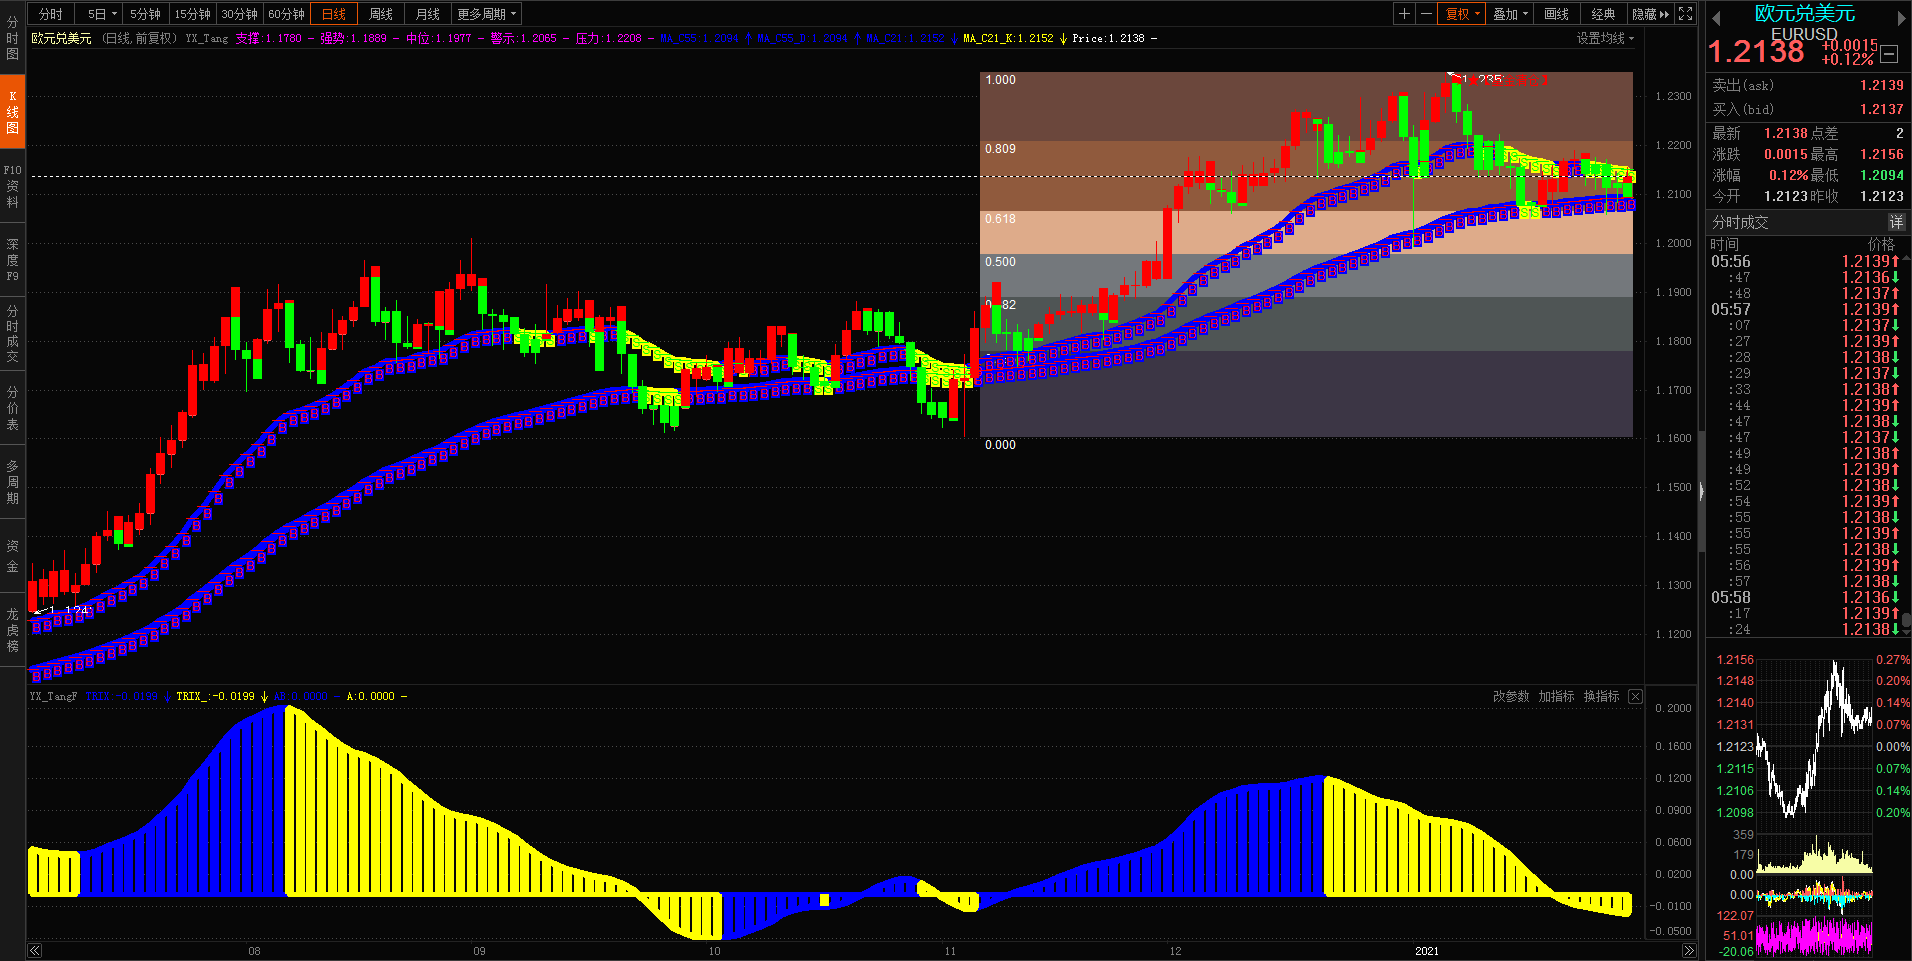1912x961 pixels.
Task: Collapse quote panel using minus box
Action: pyautogui.click(x=1889, y=55)
